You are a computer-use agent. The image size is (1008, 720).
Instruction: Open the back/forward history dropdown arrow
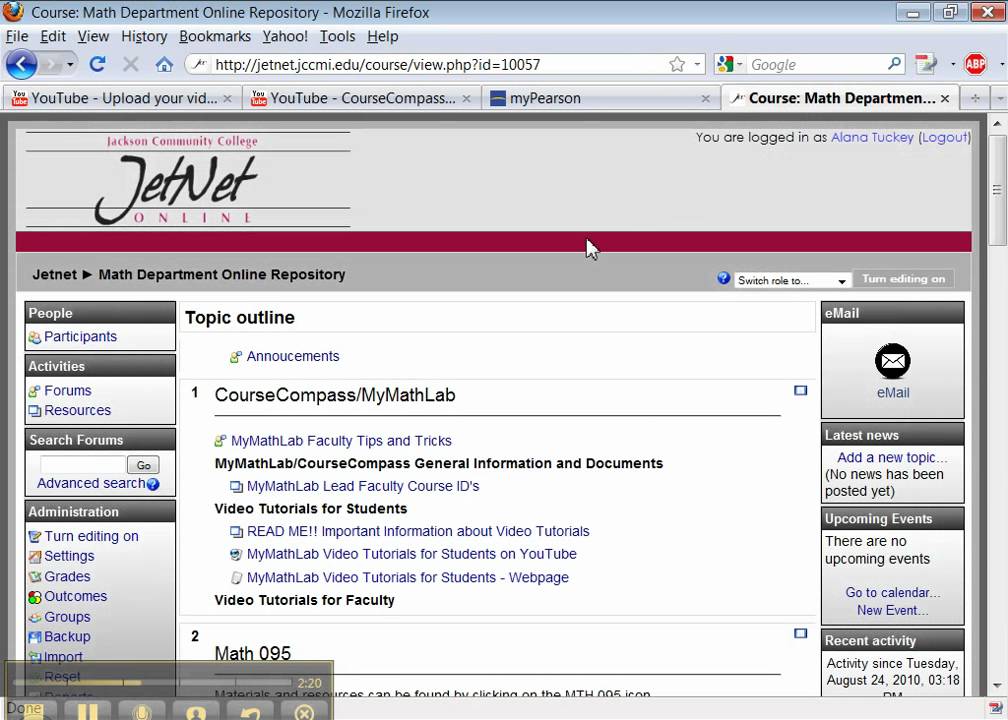pos(70,64)
